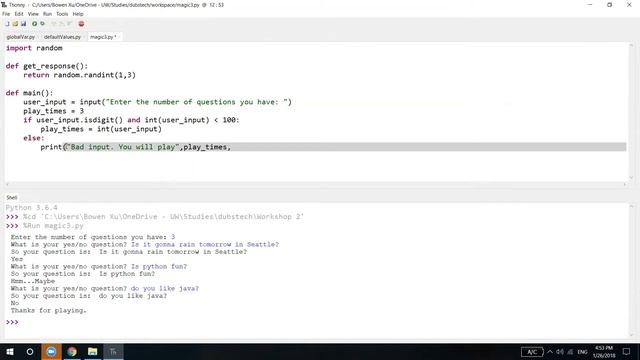Stop the program with the red Stop icon
The width and height of the screenshot is (640, 360).
(x=81, y=24)
